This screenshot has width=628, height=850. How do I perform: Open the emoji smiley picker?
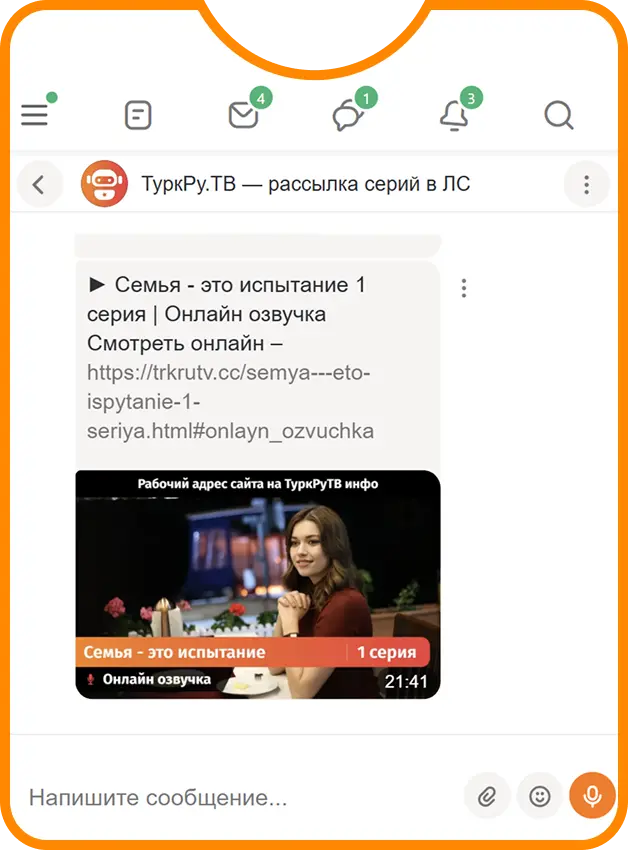coord(540,796)
